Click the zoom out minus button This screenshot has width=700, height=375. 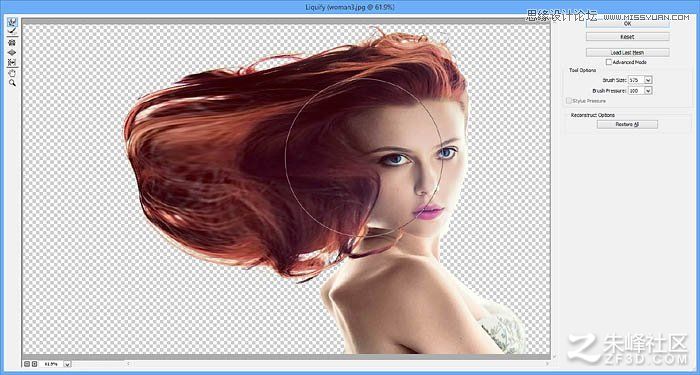(26, 364)
